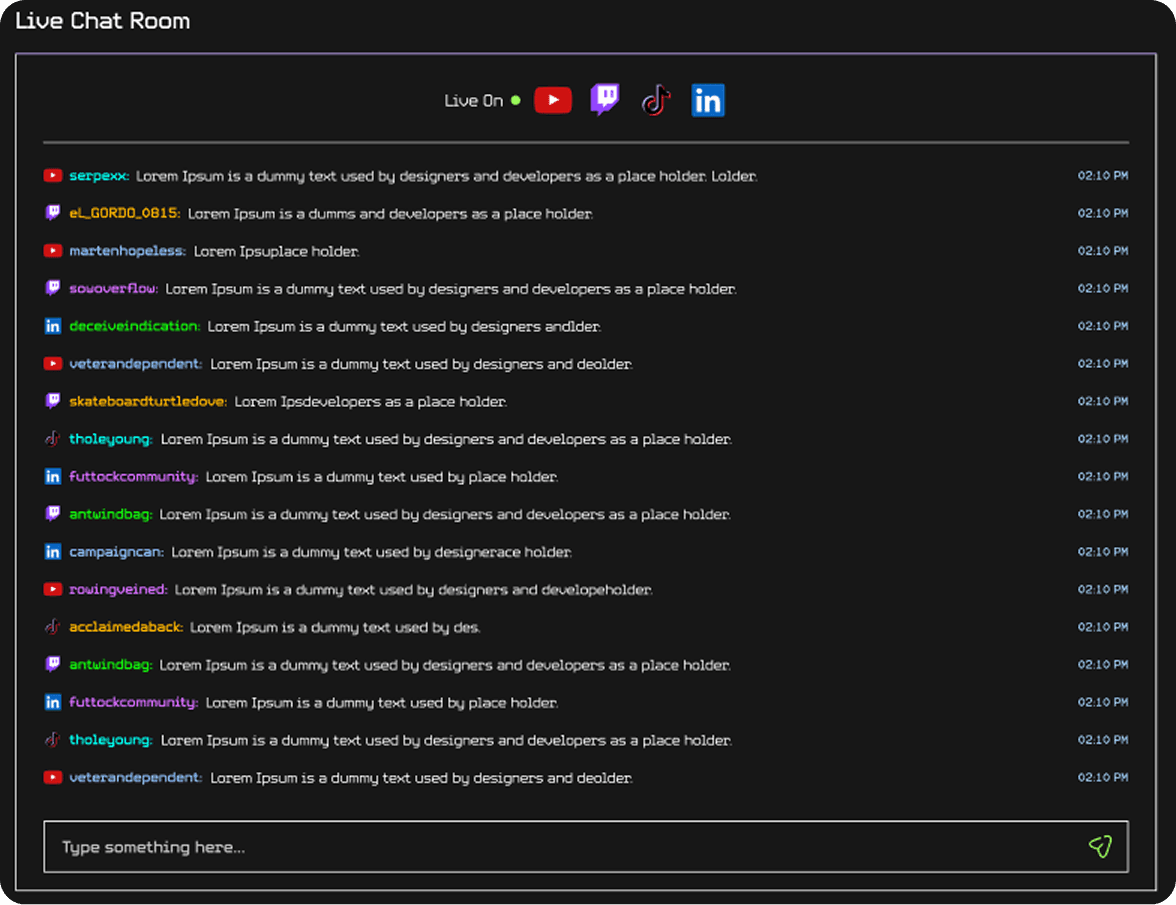Click the TikTok icon in Live On header

[655, 100]
